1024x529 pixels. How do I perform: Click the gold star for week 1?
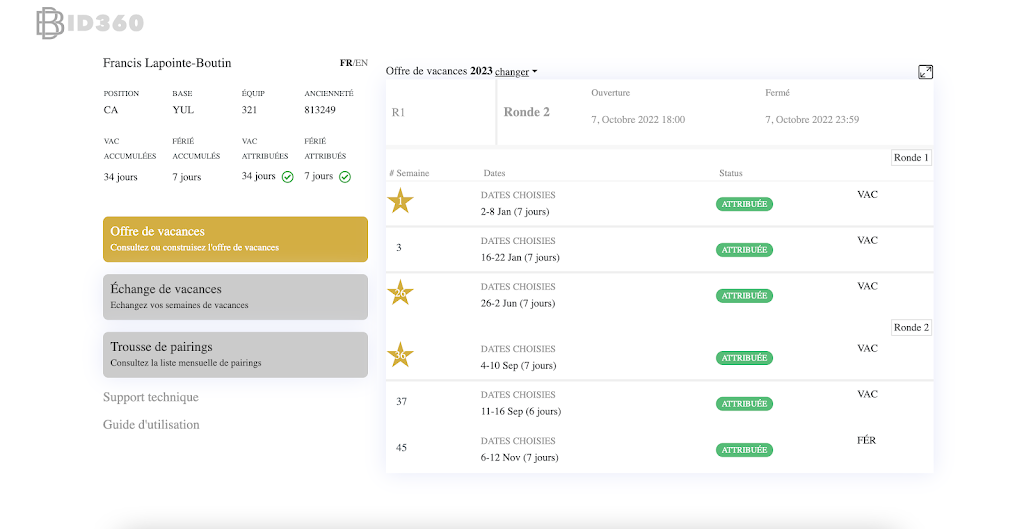click(x=400, y=201)
